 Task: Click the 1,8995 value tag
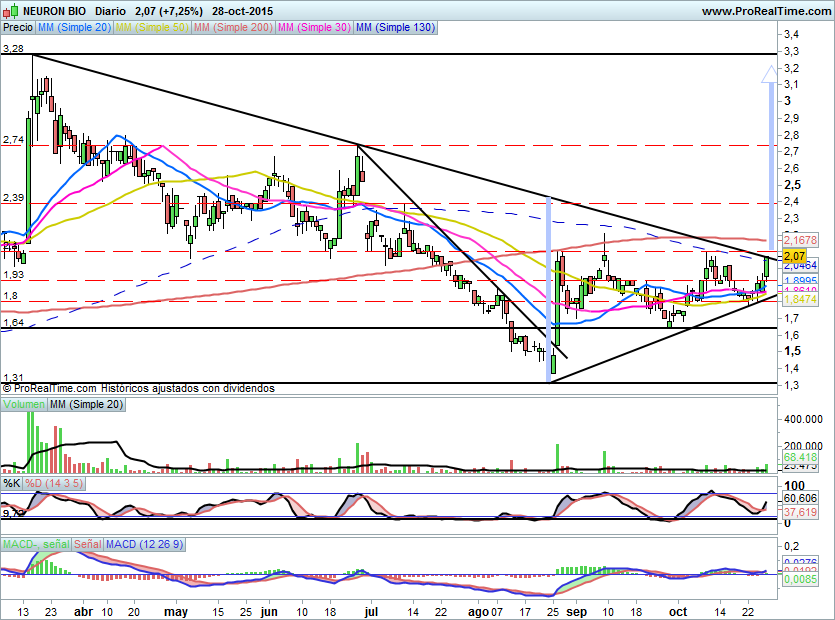point(800,281)
